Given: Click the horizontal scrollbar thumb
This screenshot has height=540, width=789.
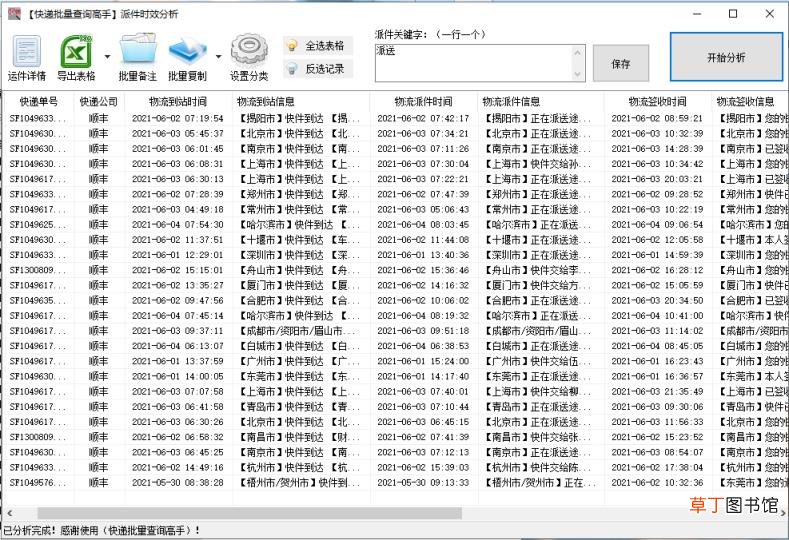Looking at the screenshot, I should (250, 513).
